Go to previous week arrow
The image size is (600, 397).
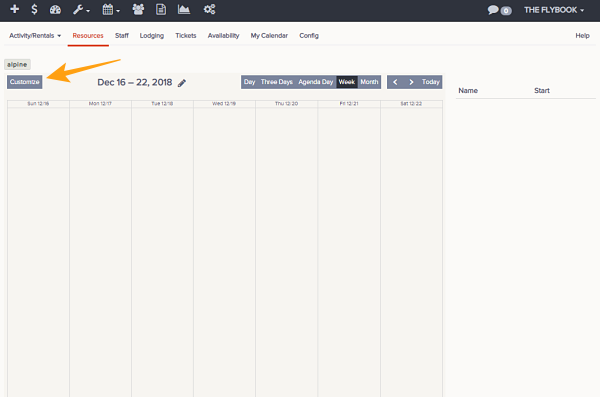395,82
